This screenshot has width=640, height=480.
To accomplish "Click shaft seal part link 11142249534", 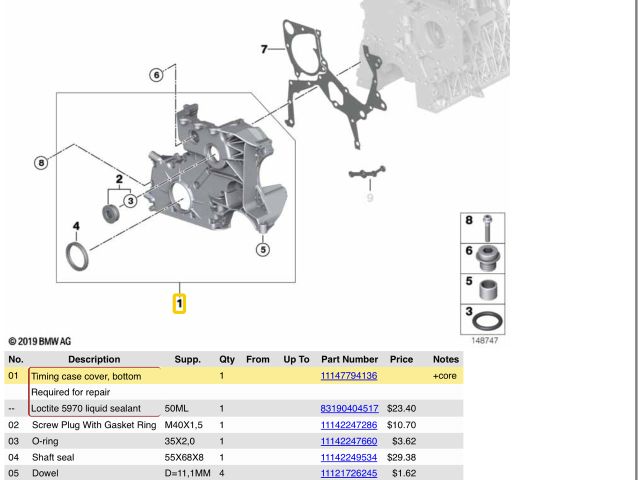I will 348,457.
